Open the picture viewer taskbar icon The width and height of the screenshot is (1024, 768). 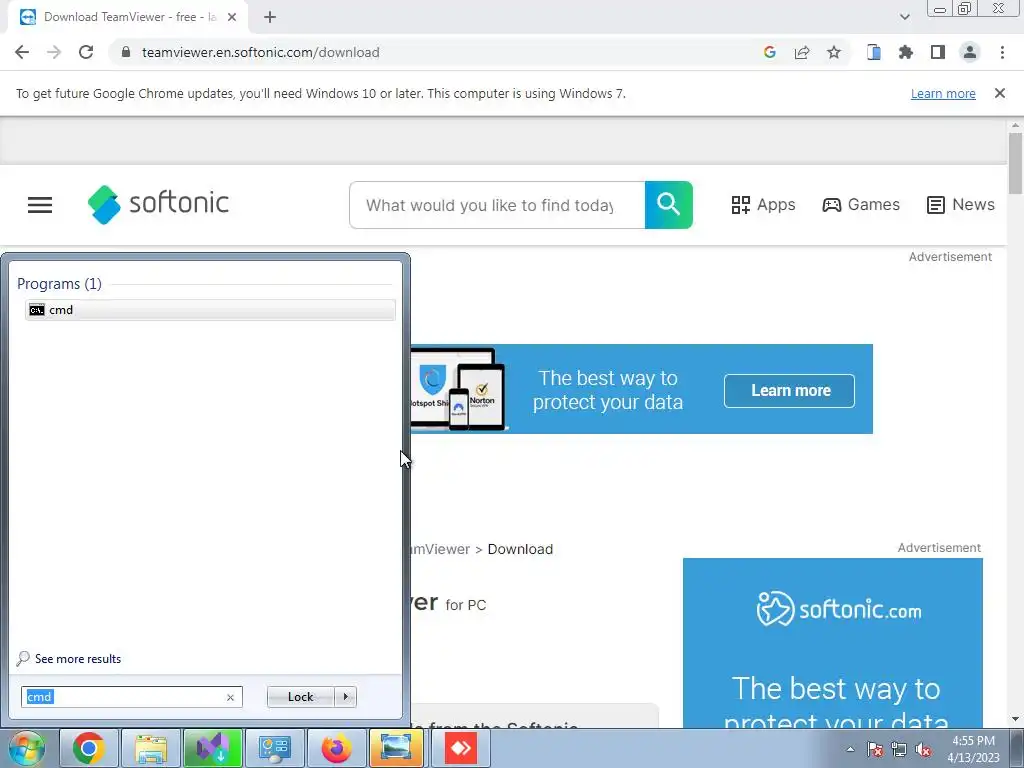tap(397, 748)
